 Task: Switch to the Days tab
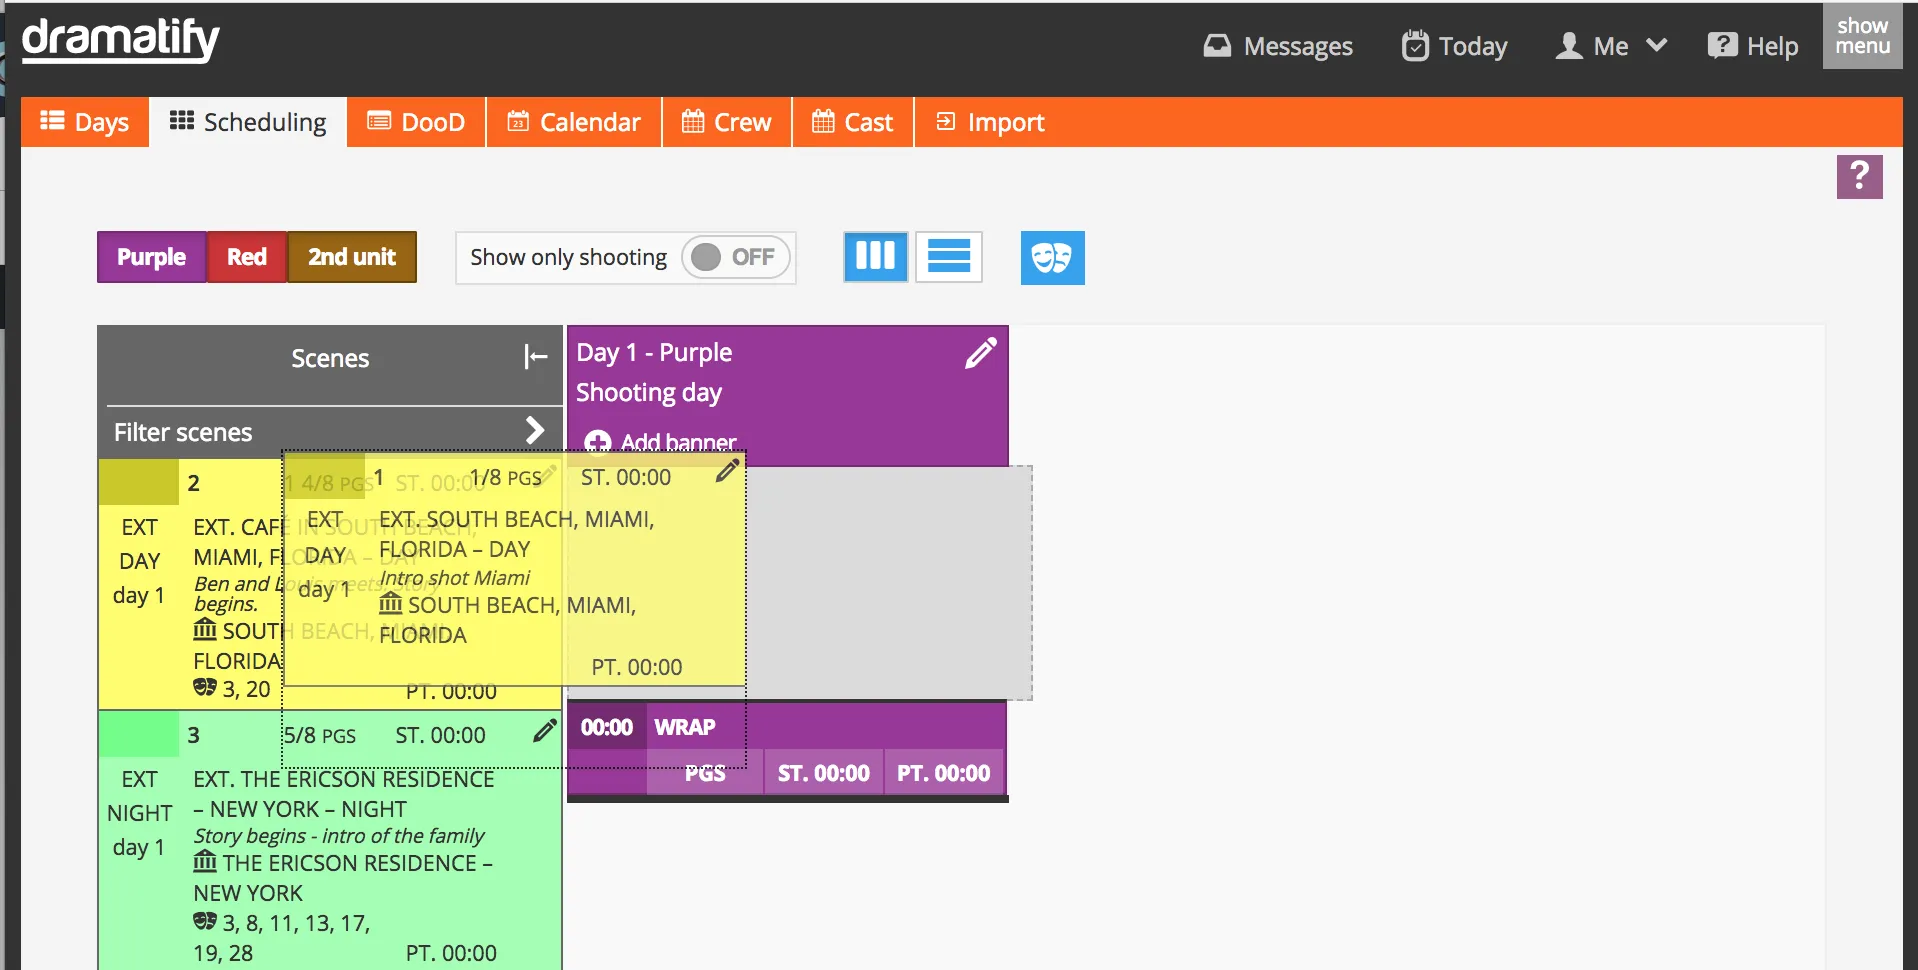[85, 122]
